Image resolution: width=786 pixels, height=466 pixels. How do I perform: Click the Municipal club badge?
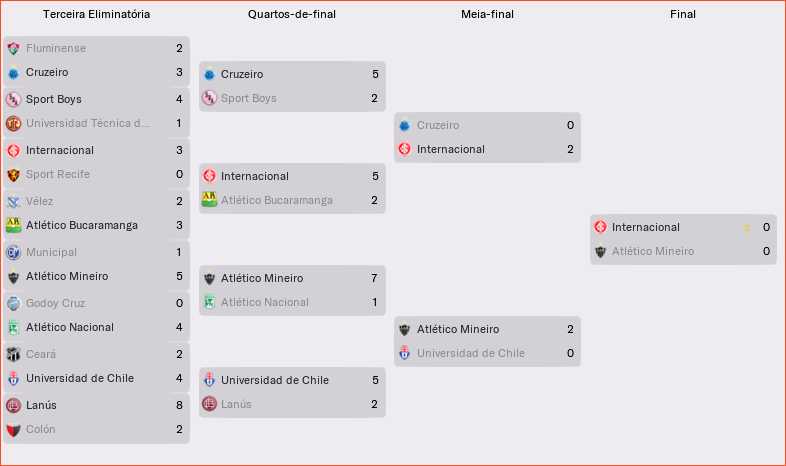pyautogui.click(x=14, y=252)
